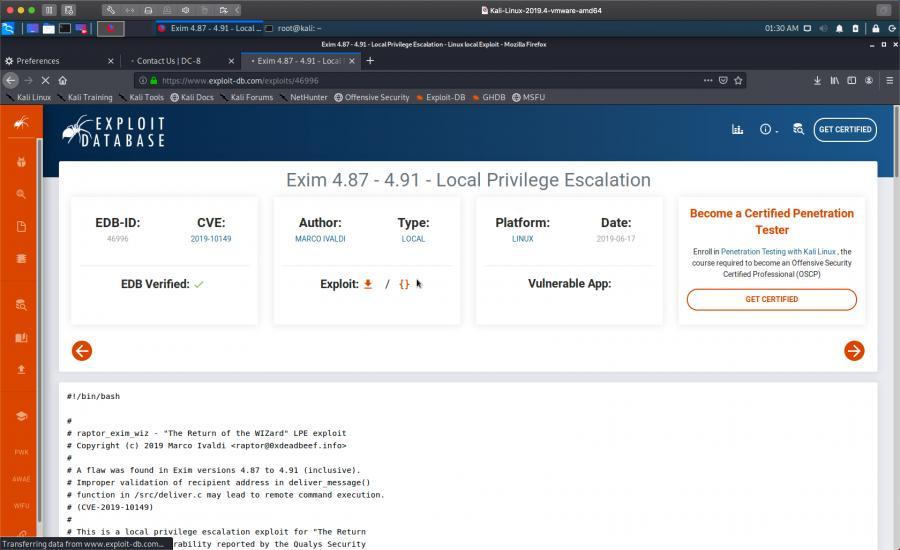Toggle the Firefox sidebar icon
This screenshot has width=900, height=550.
pyautogui.click(x=852, y=80)
